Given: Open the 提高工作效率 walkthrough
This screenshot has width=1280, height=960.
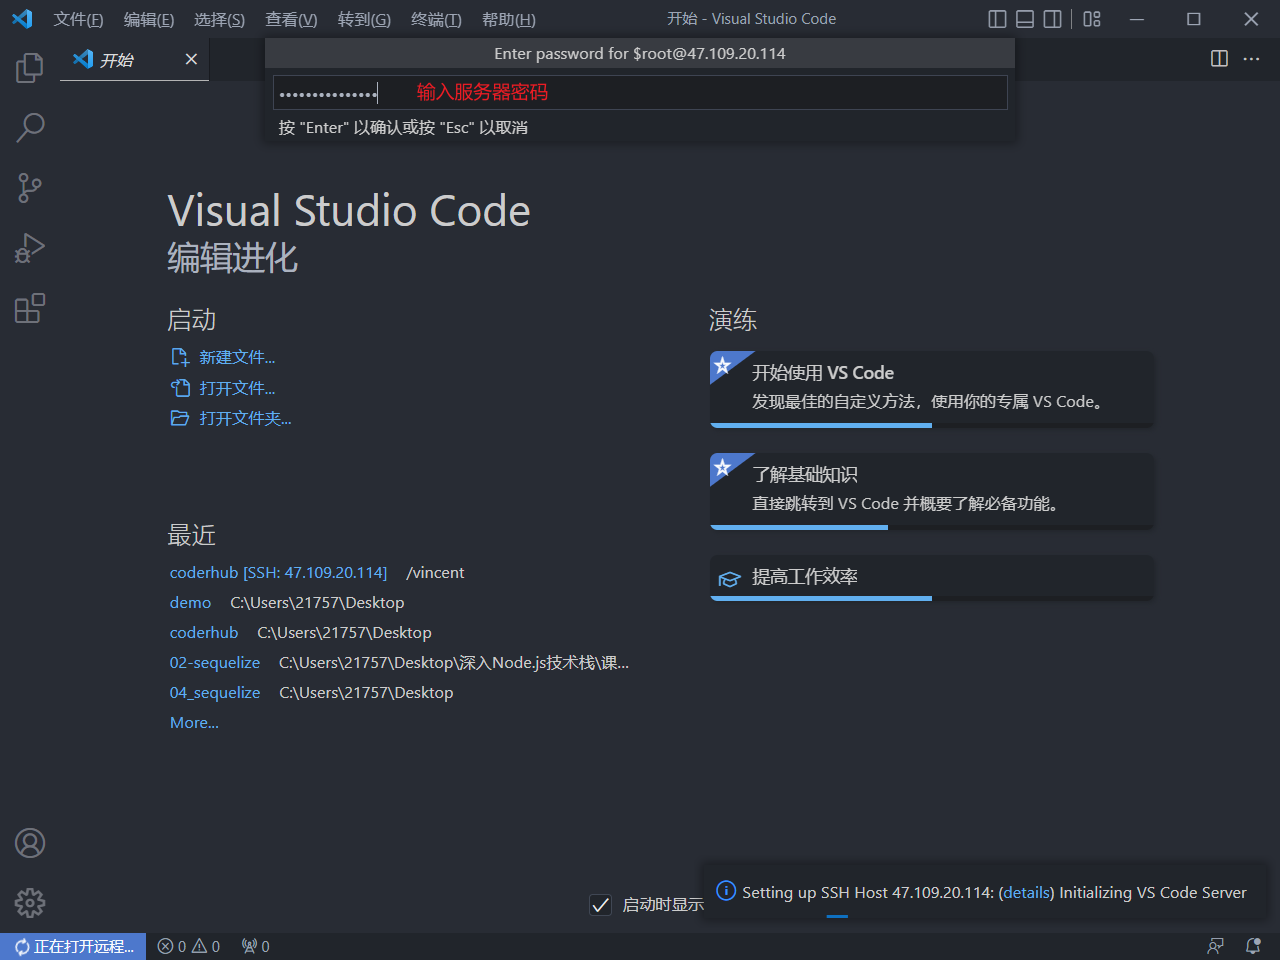Looking at the screenshot, I should tap(931, 578).
